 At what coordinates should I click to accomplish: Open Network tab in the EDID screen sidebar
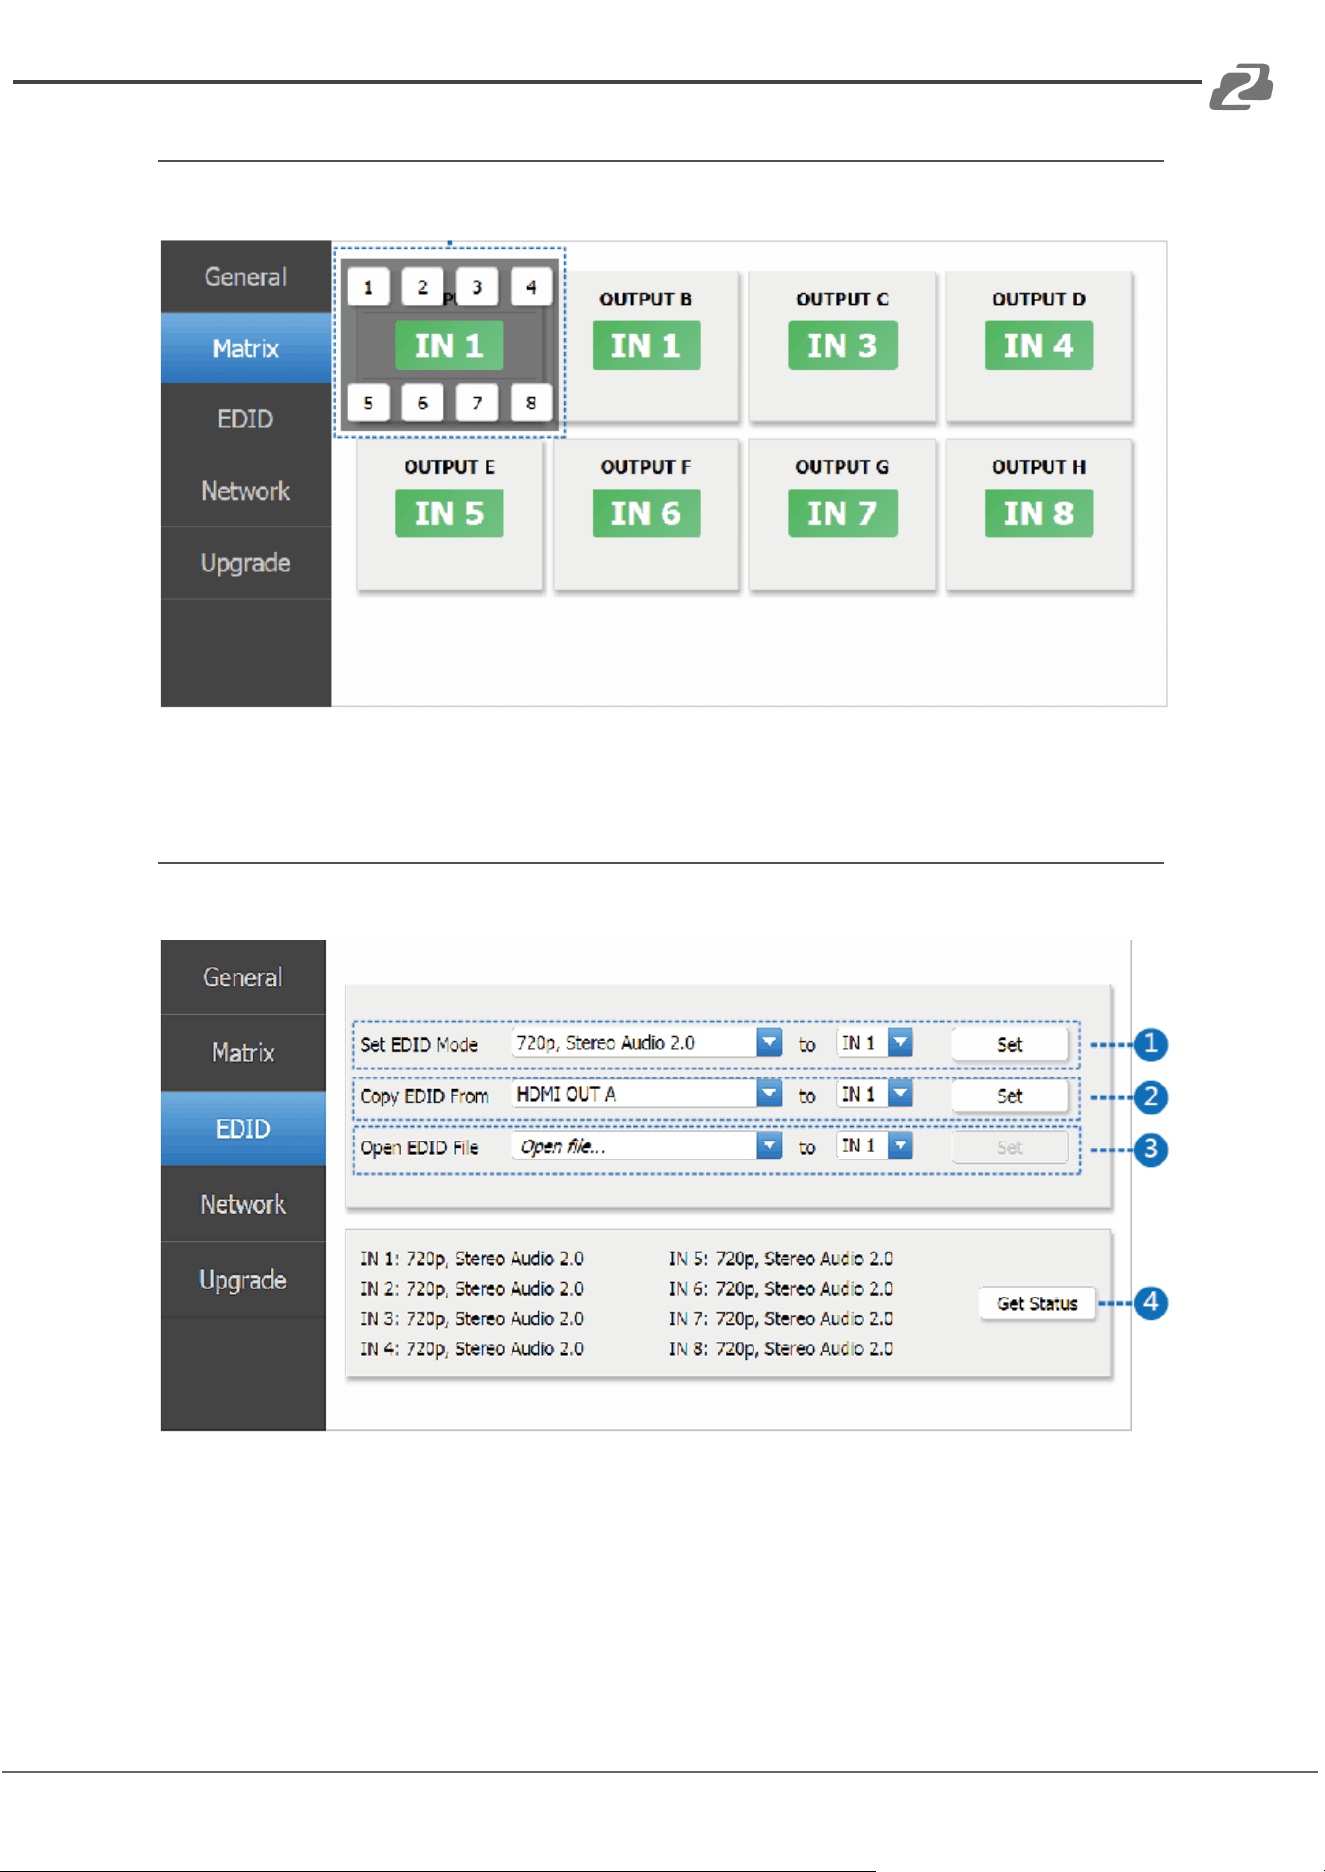(x=243, y=1204)
